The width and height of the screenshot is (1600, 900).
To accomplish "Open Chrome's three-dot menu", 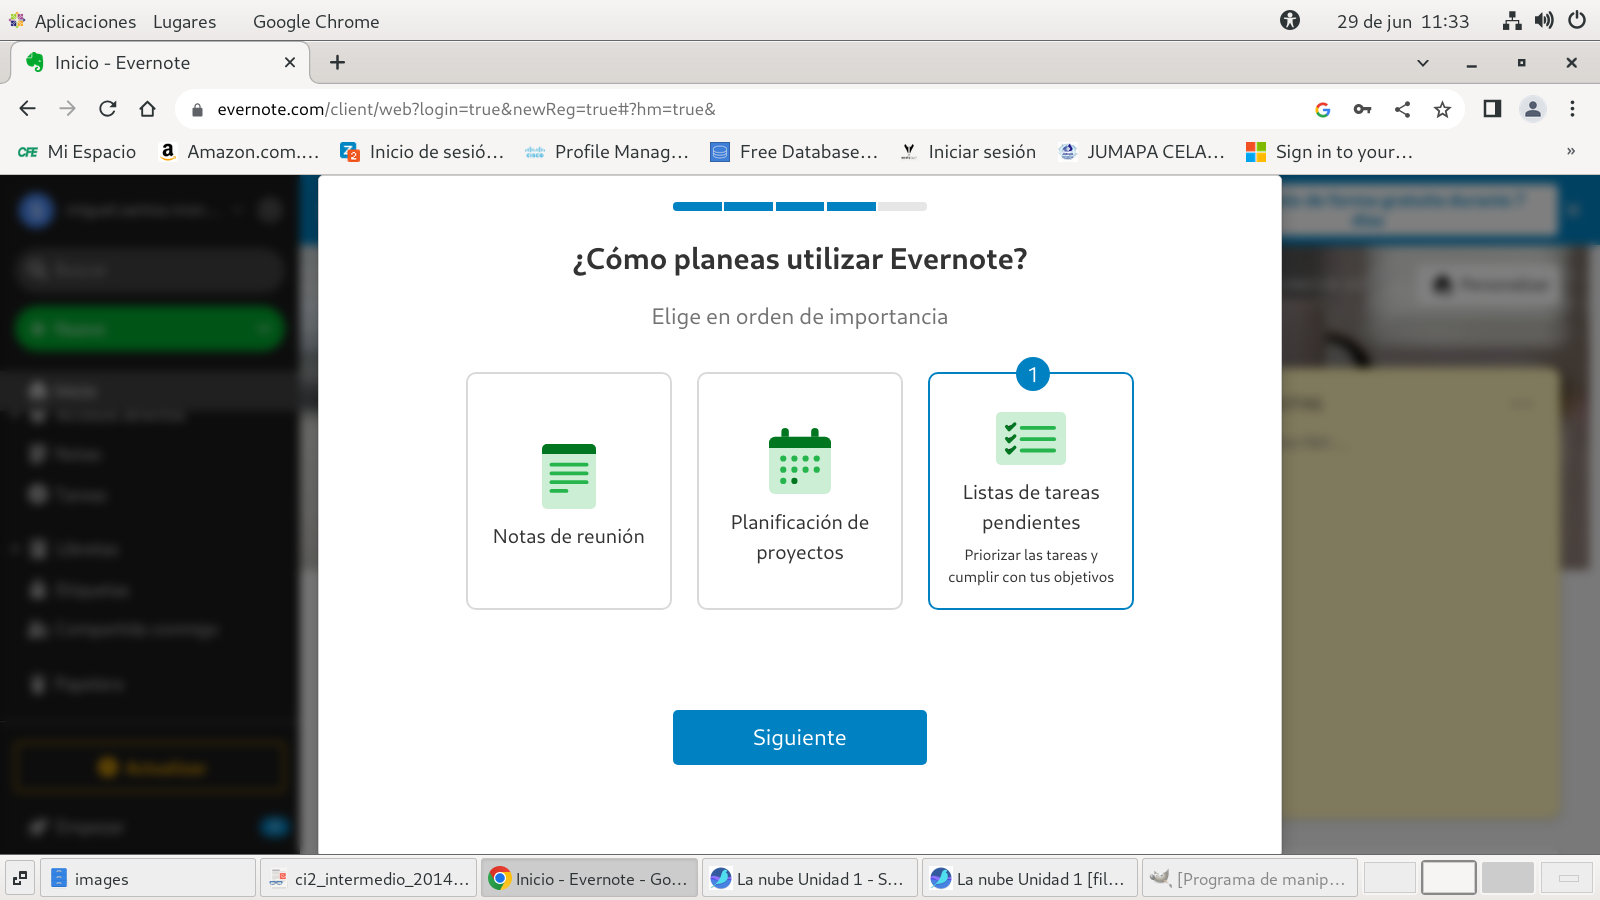I will coord(1572,109).
